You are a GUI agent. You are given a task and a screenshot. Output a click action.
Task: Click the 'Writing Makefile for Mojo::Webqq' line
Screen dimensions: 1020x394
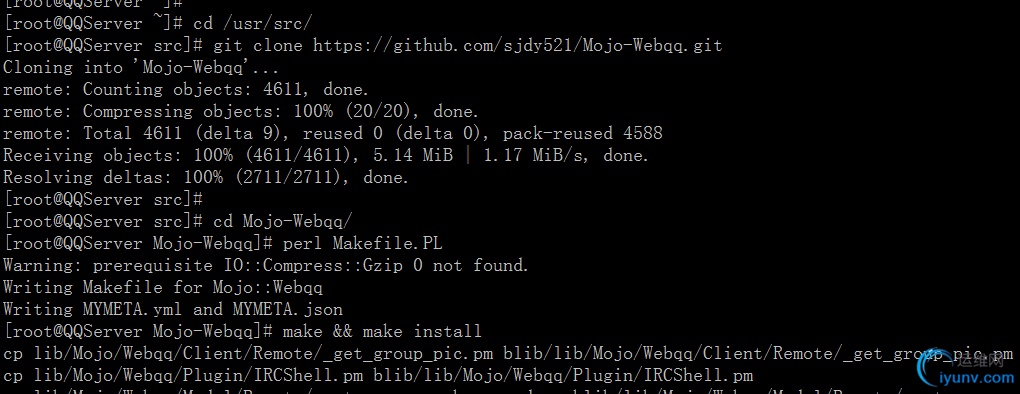163,287
